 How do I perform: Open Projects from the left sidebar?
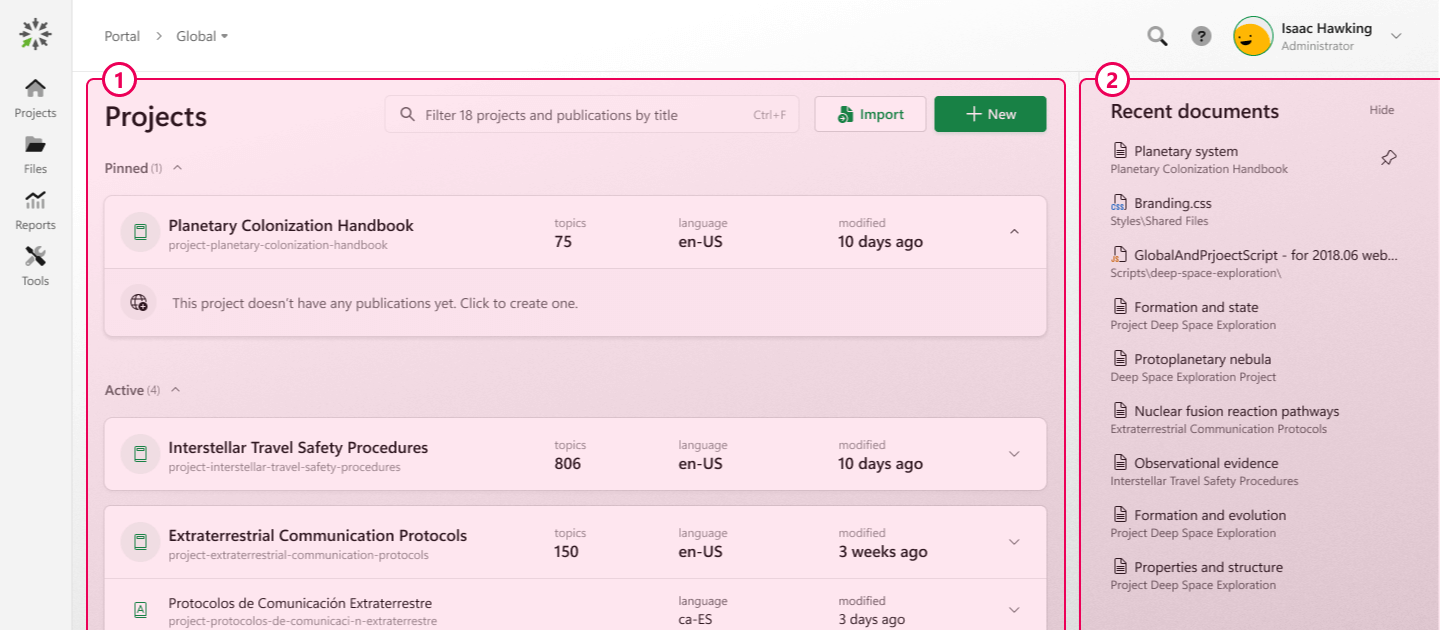click(x=35, y=97)
